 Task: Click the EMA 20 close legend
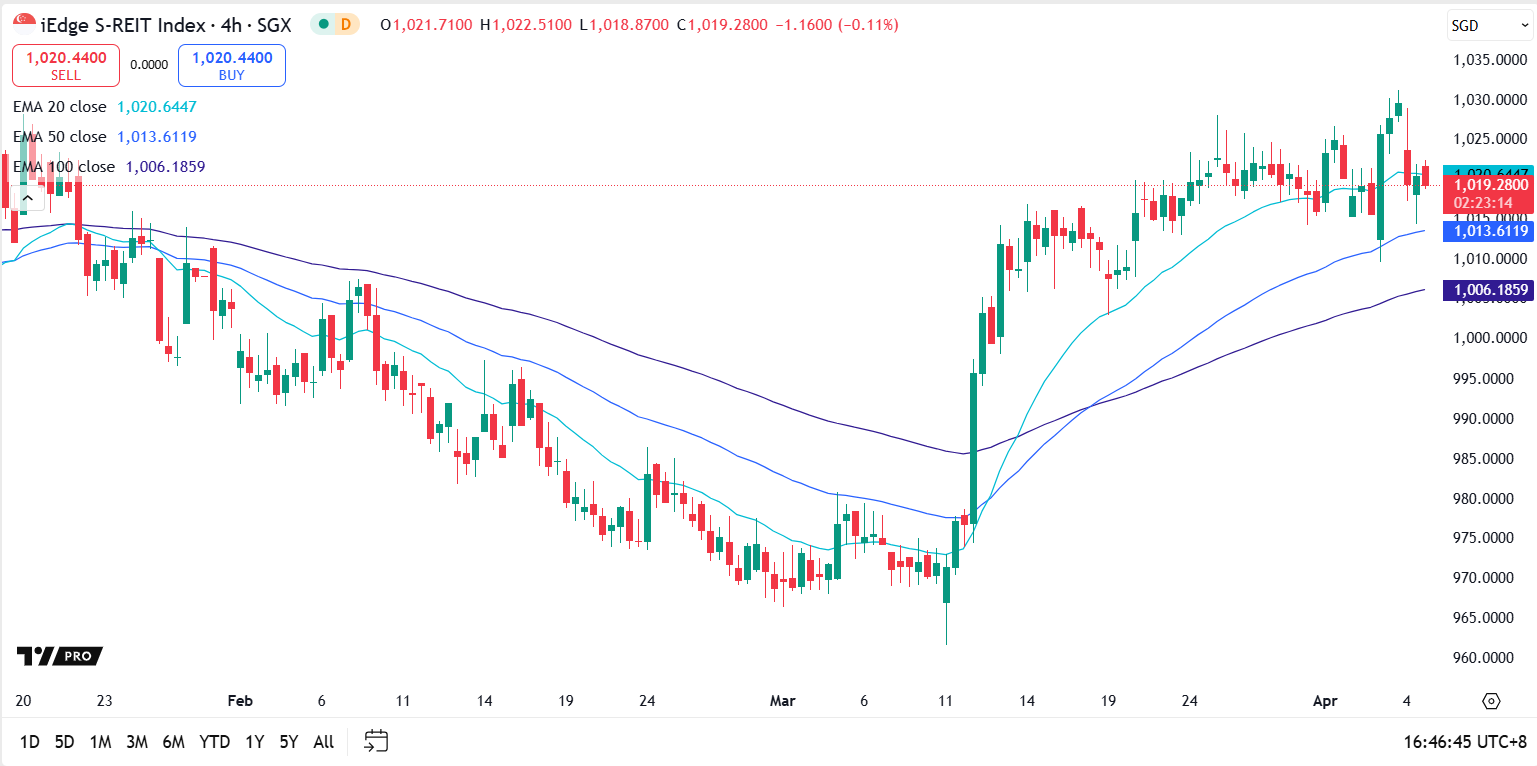[59, 106]
